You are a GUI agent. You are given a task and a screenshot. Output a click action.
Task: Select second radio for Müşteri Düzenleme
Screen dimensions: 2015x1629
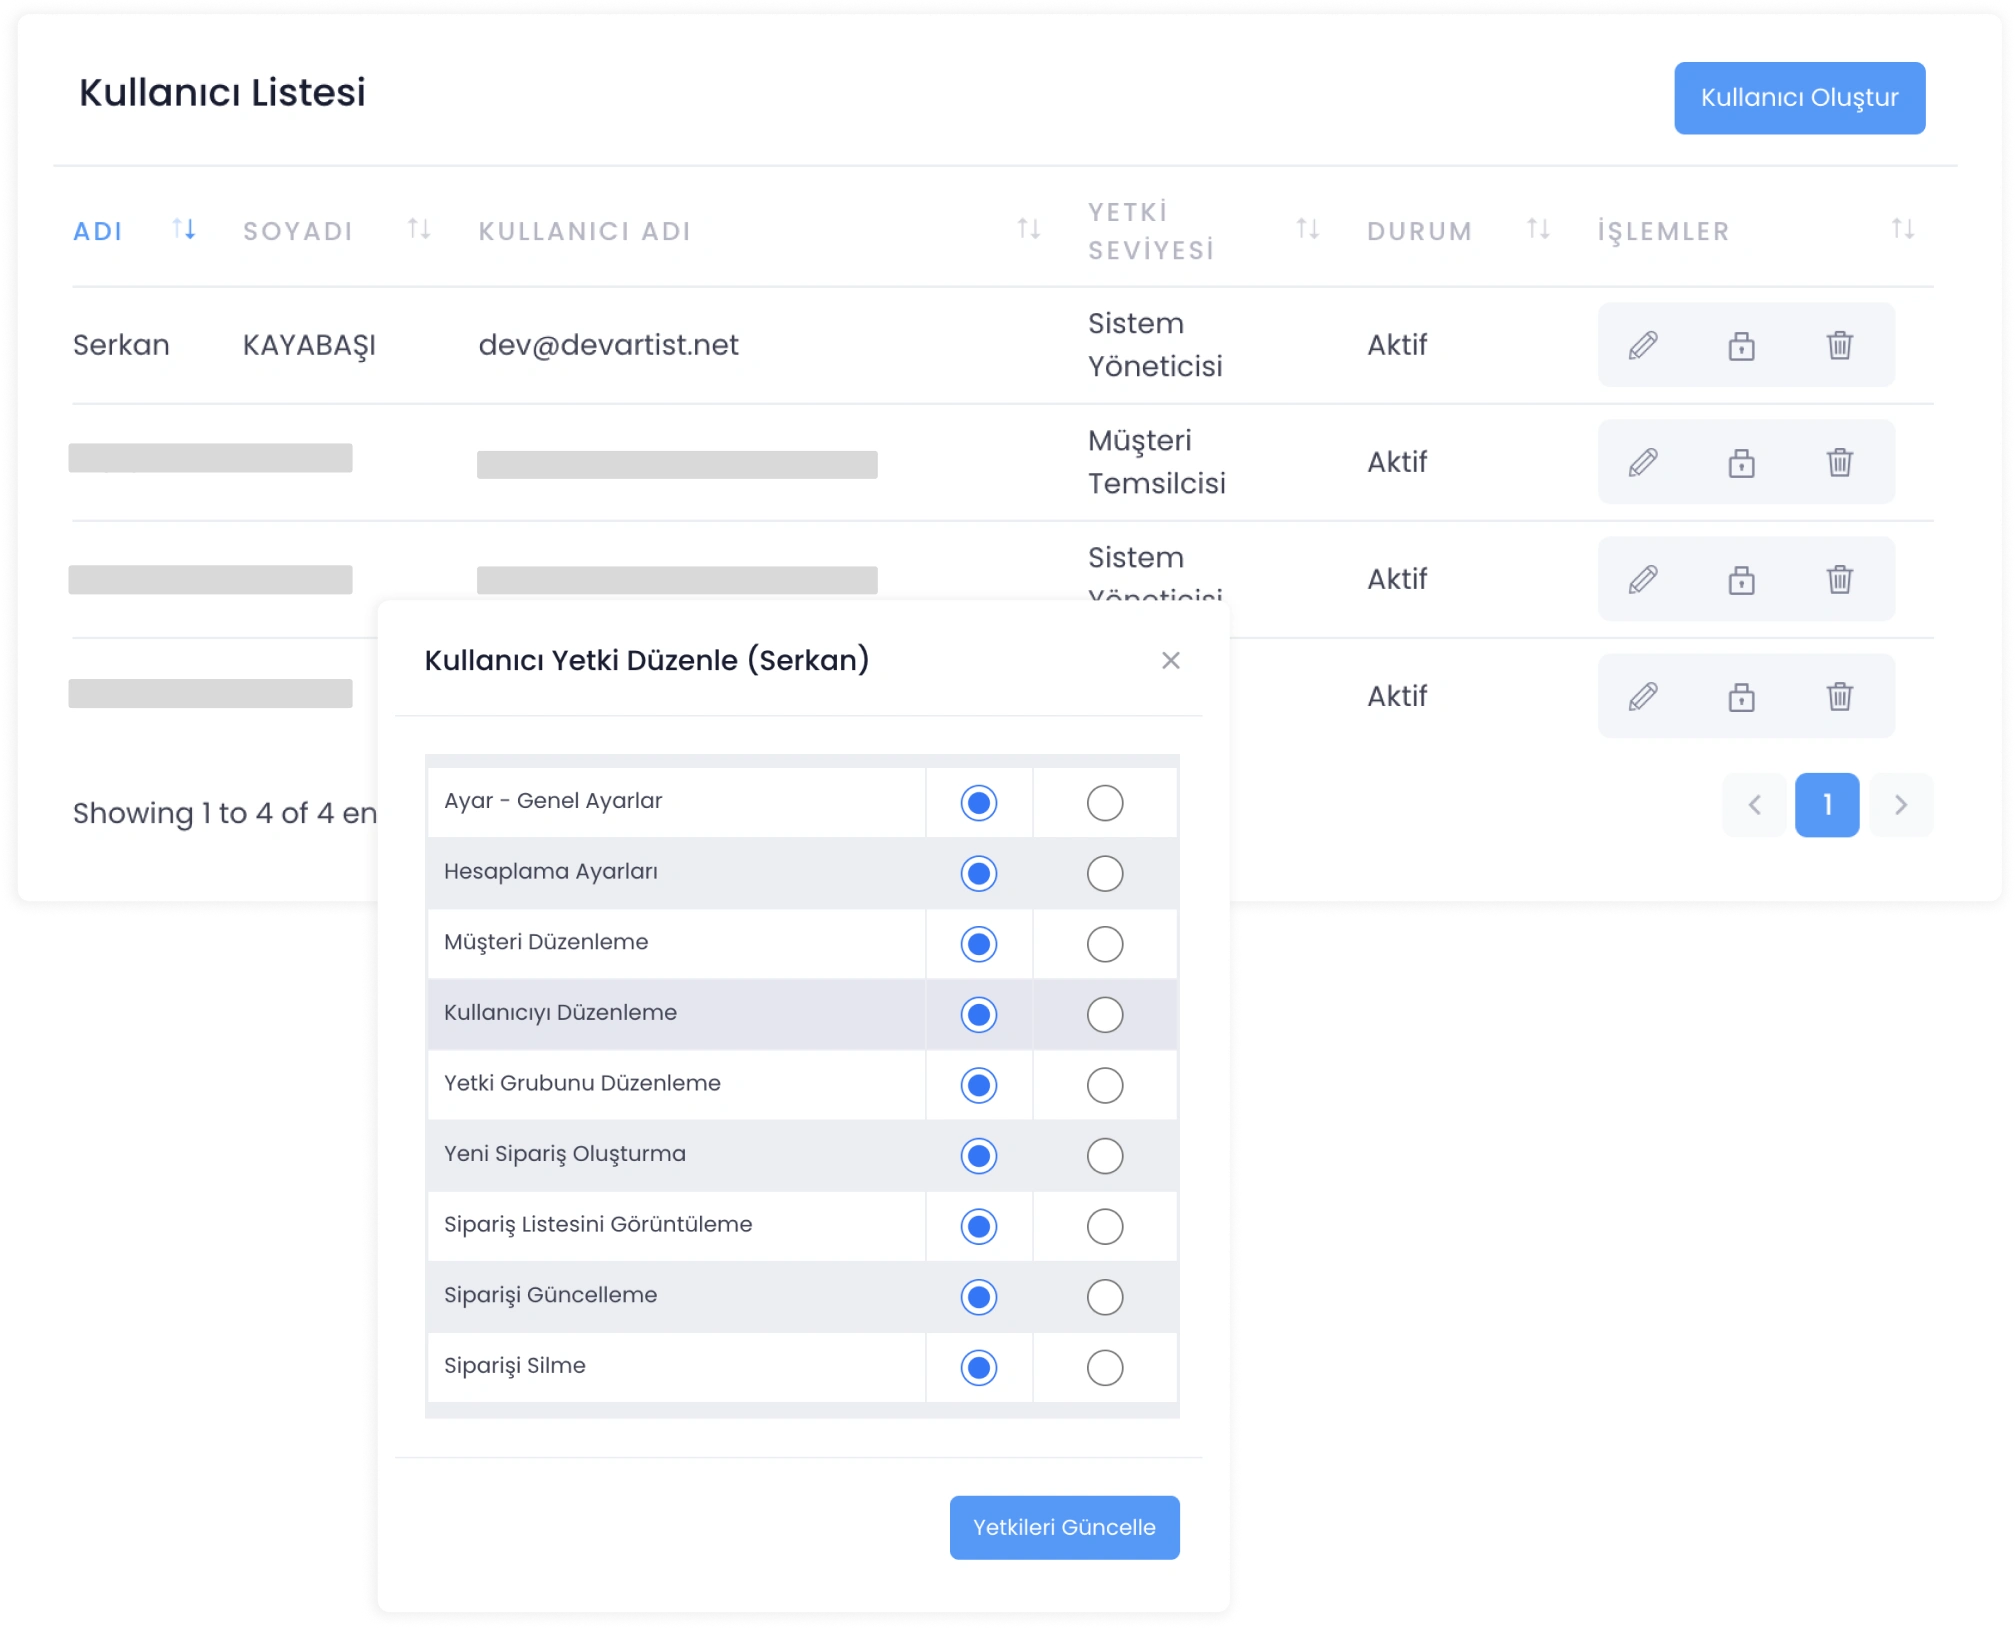pyautogui.click(x=1105, y=944)
